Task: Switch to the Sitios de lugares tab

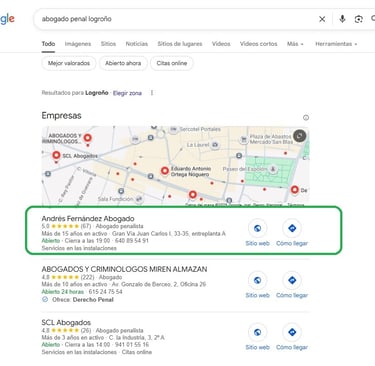Action: point(180,44)
